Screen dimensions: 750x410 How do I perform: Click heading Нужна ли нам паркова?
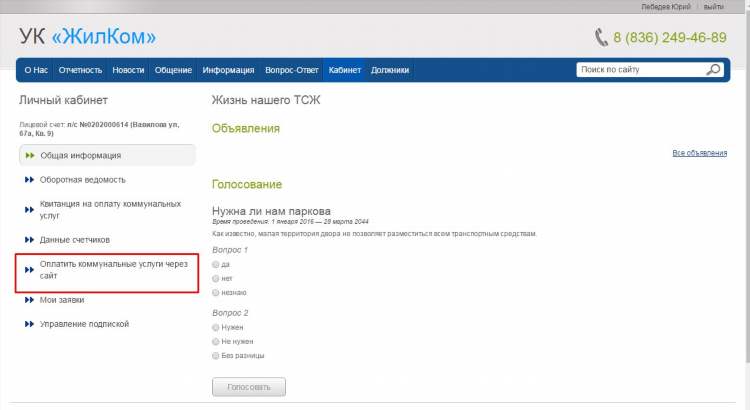click(x=271, y=211)
